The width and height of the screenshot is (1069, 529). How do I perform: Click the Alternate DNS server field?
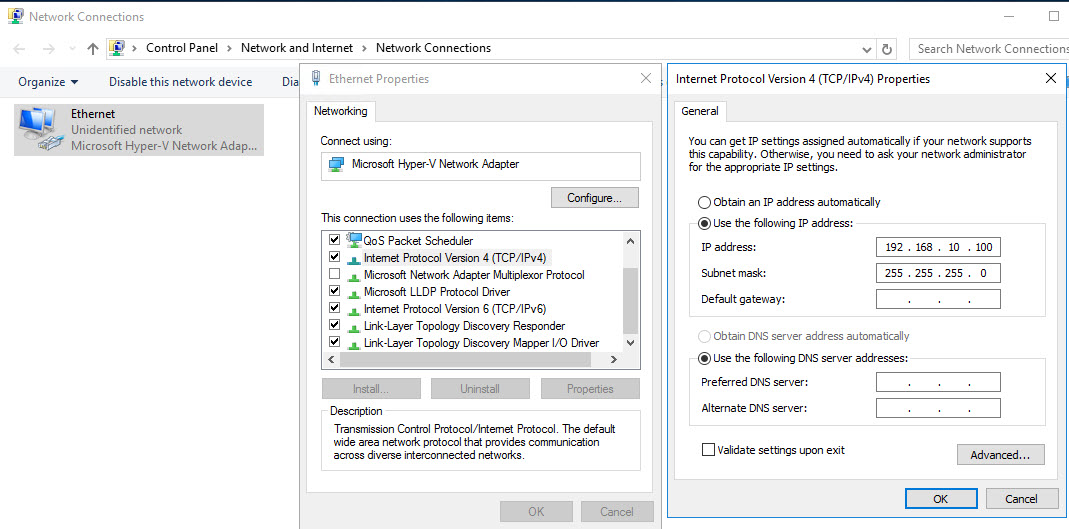(x=938, y=408)
